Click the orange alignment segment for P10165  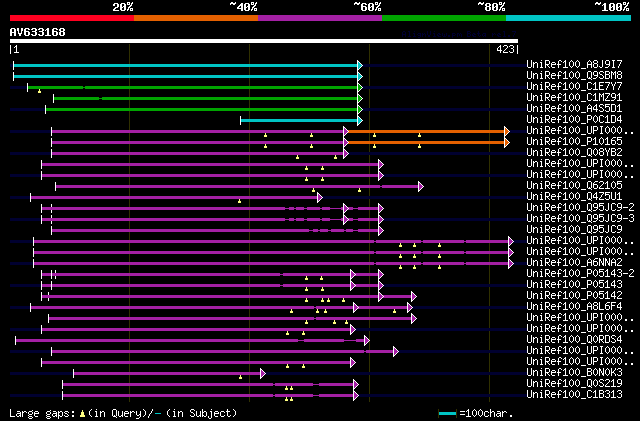427,143
